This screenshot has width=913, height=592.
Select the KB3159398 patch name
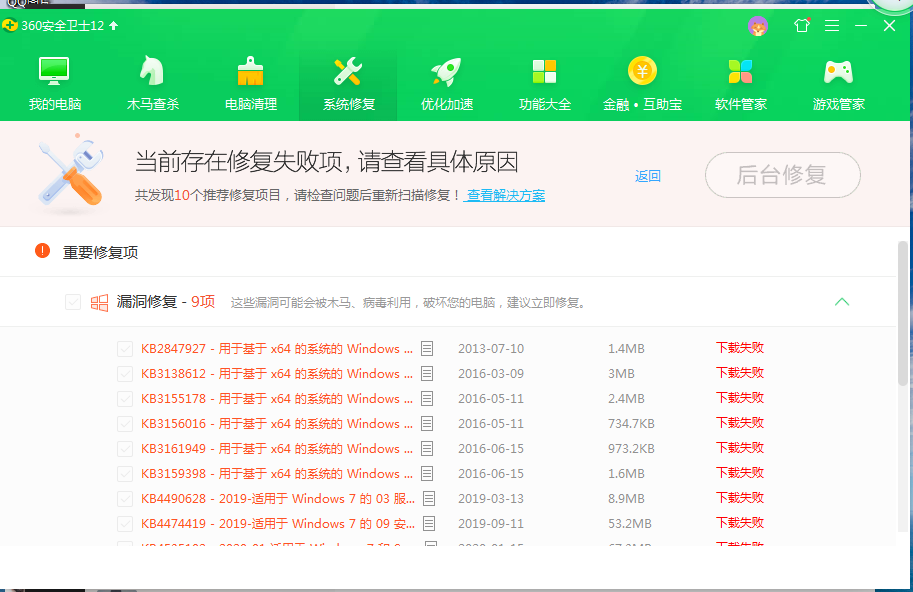277,474
